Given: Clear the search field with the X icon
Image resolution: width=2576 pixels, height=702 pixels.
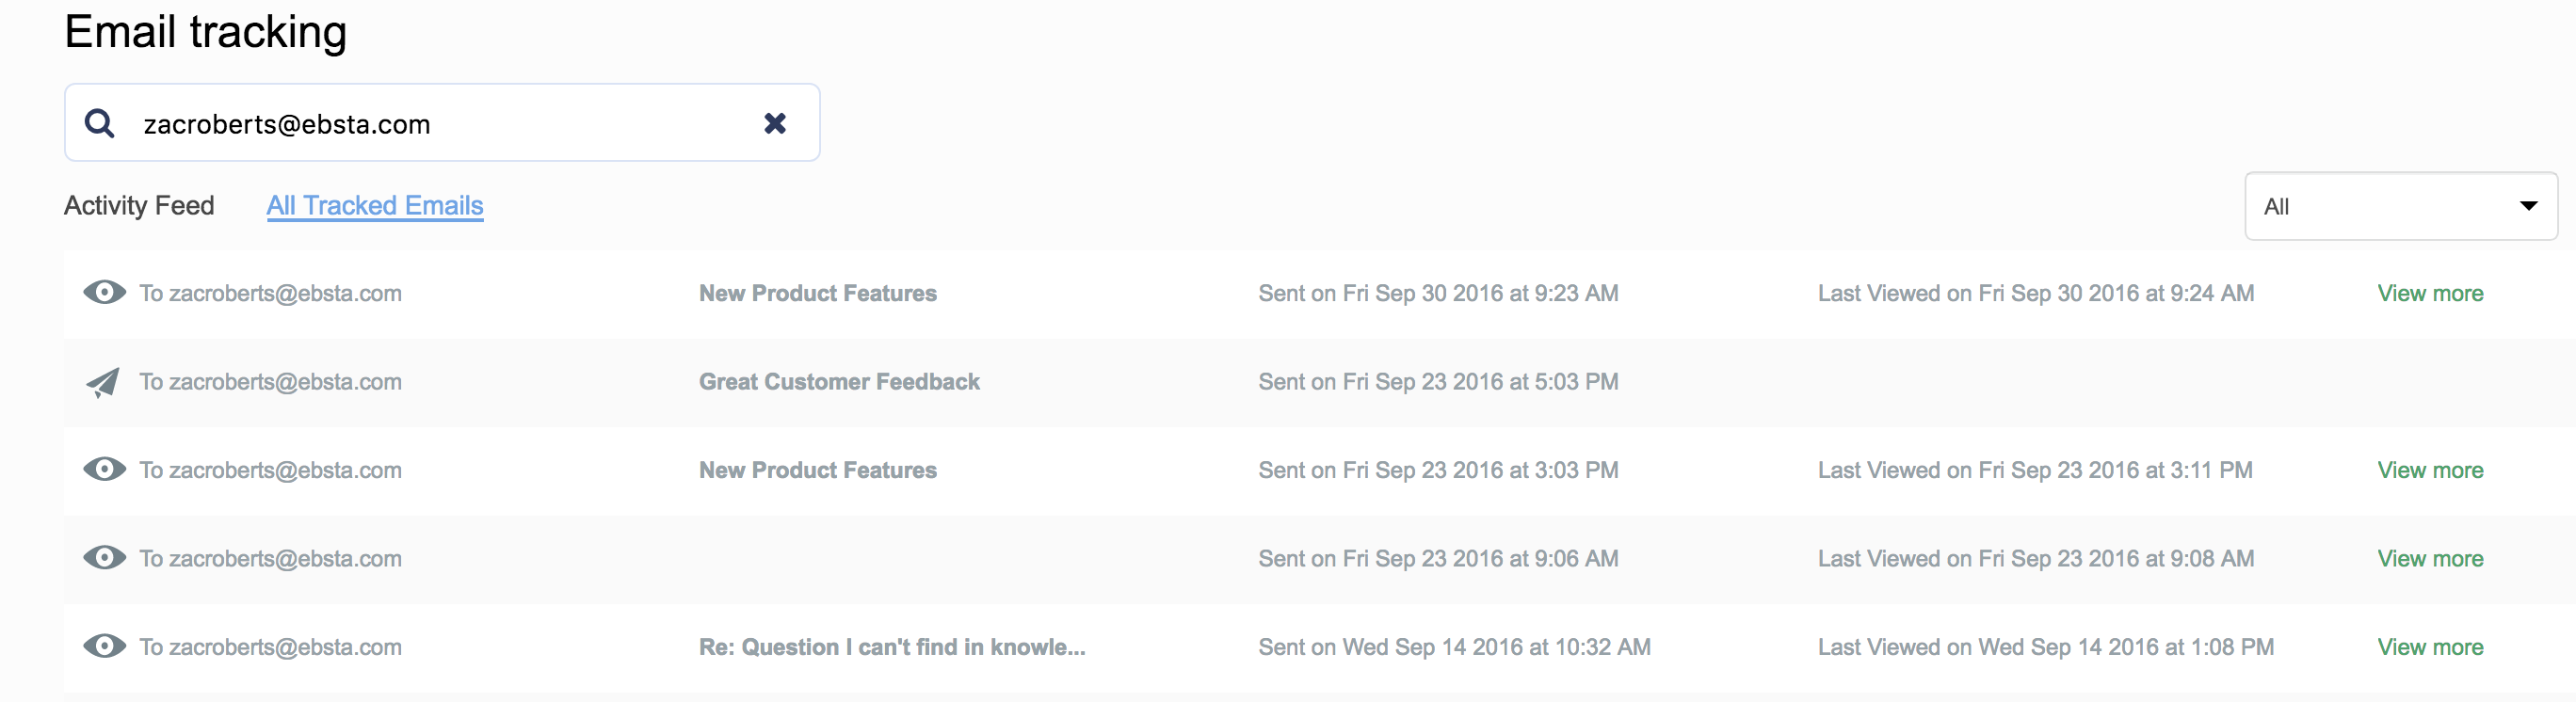Looking at the screenshot, I should pos(774,123).
